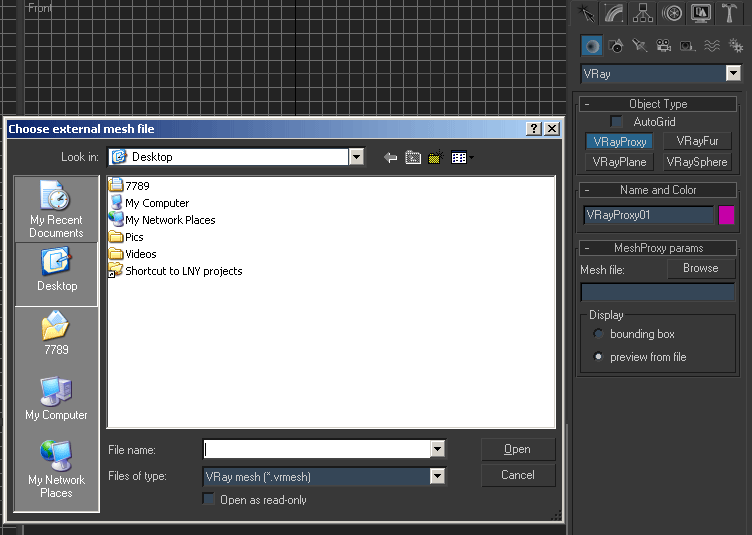Image resolution: width=752 pixels, height=535 pixels.
Task: Open the Look in Desktop dropdown
Action: click(x=356, y=157)
